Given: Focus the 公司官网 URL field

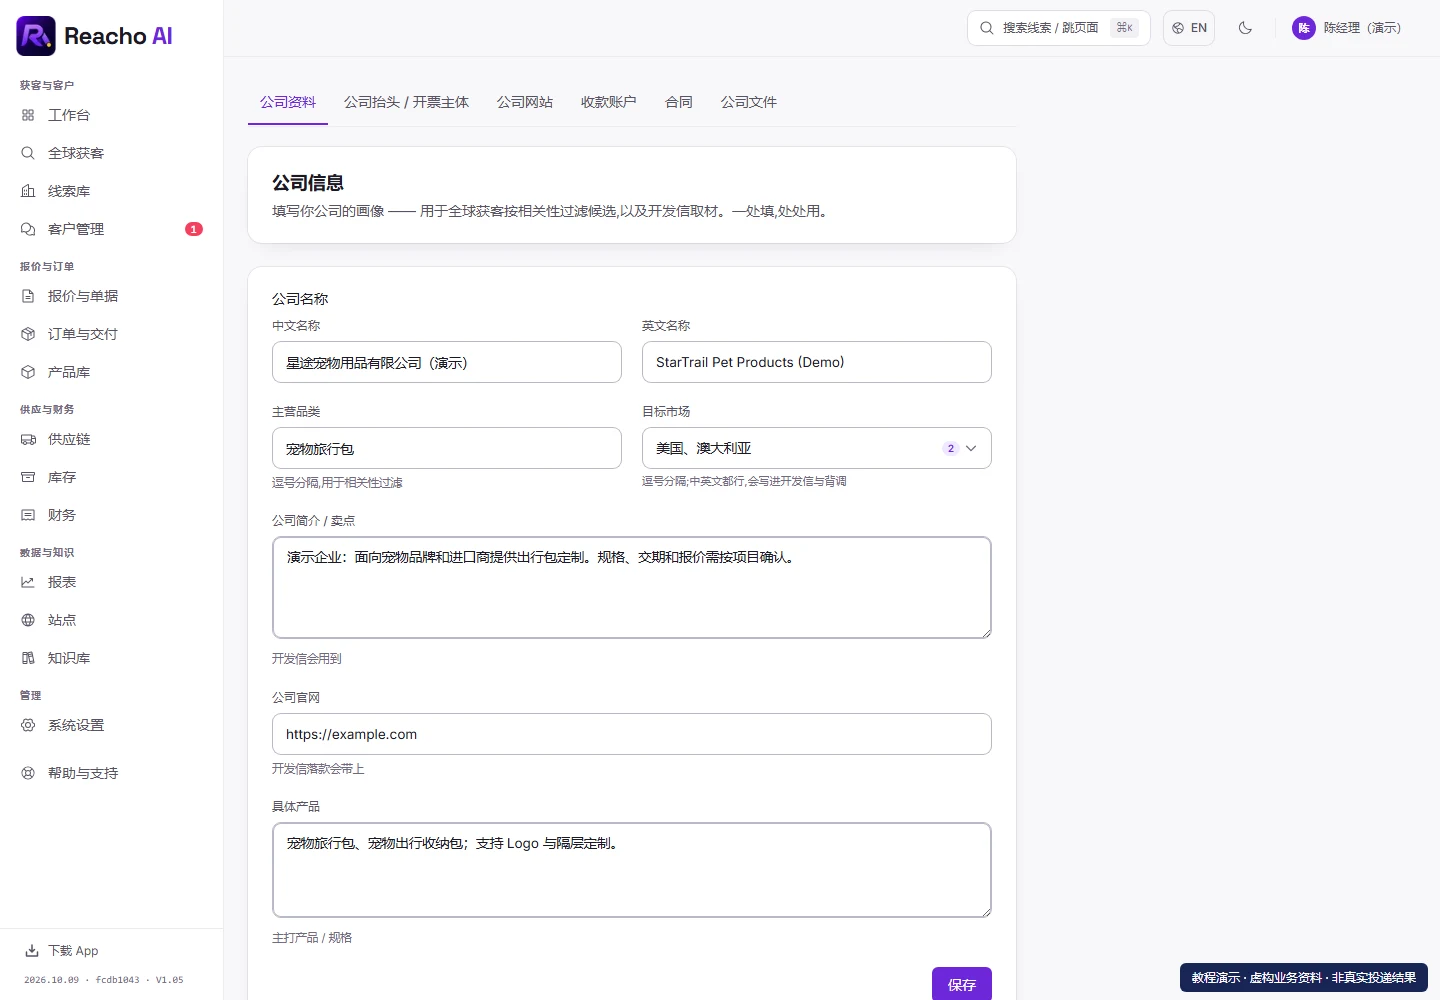Looking at the screenshot, I should click(632, 734).
